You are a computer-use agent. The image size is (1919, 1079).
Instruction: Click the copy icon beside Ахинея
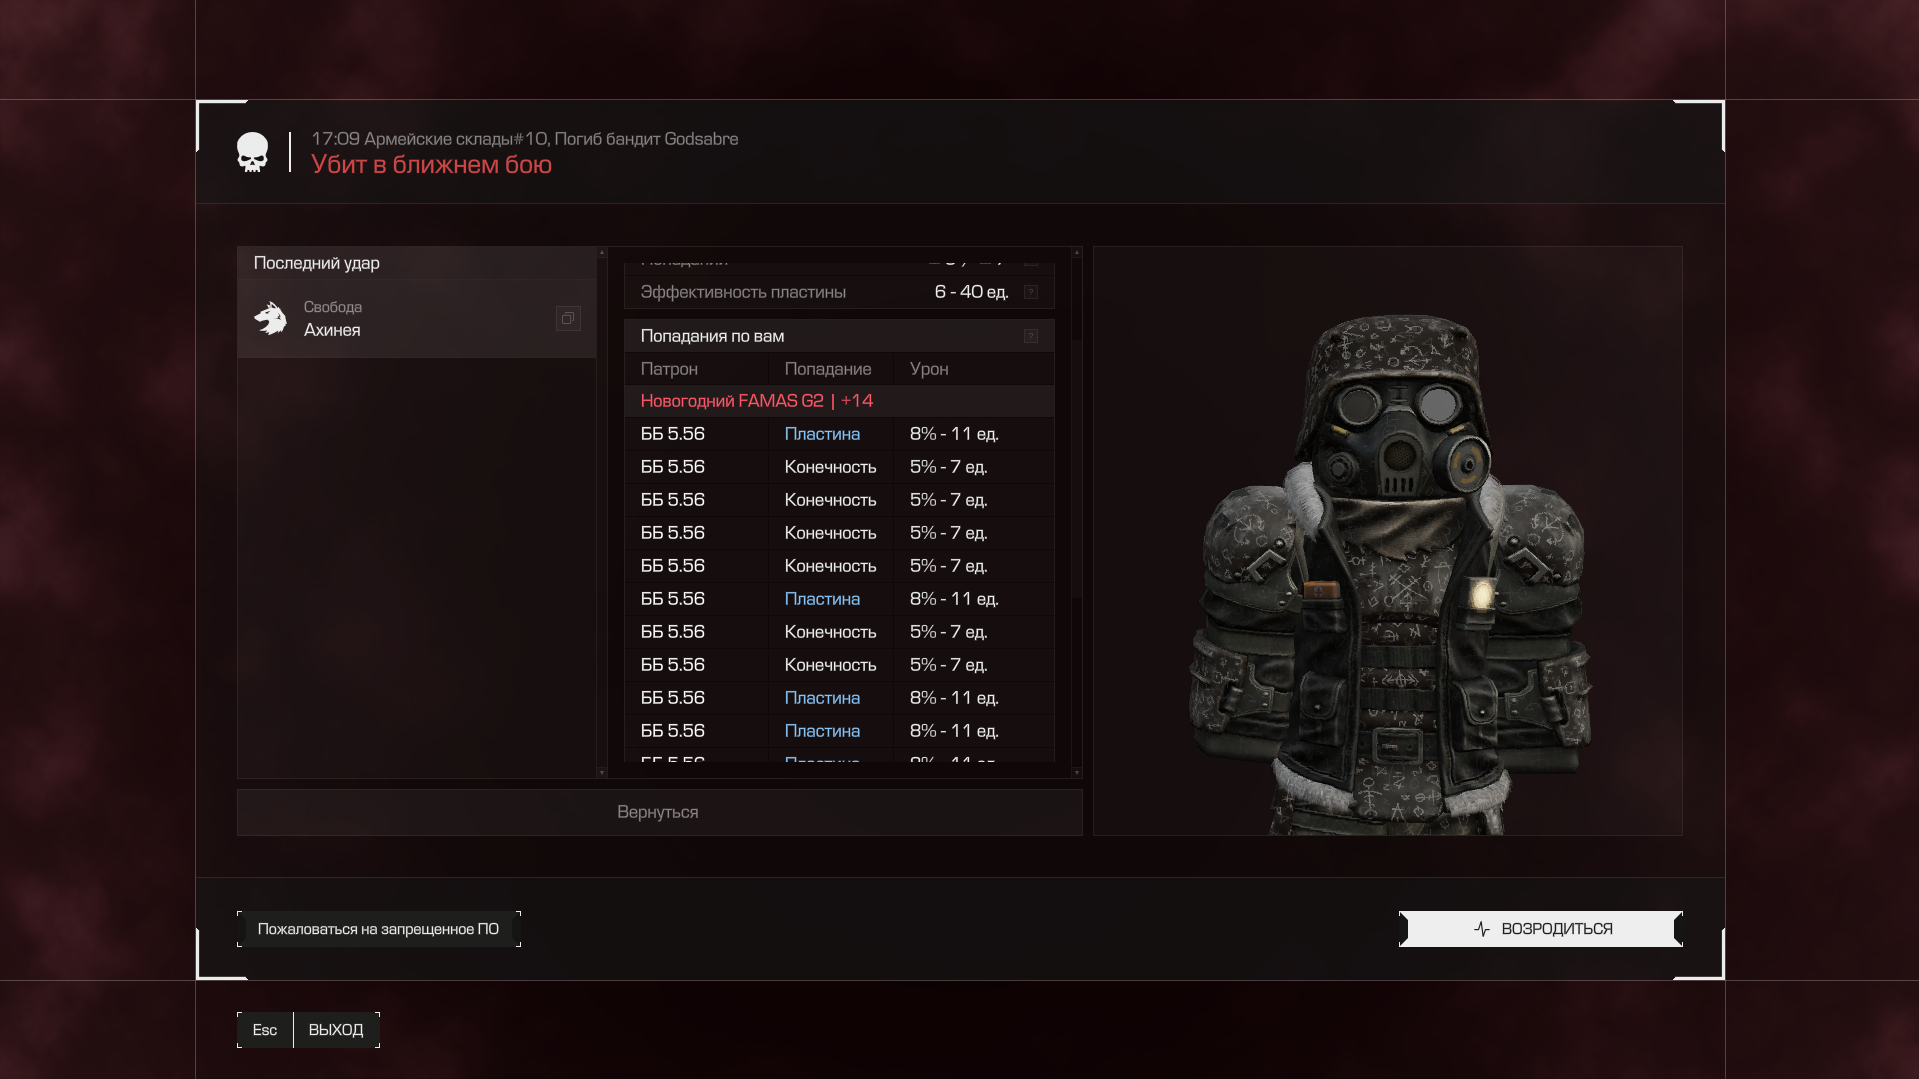click(568, 318)
